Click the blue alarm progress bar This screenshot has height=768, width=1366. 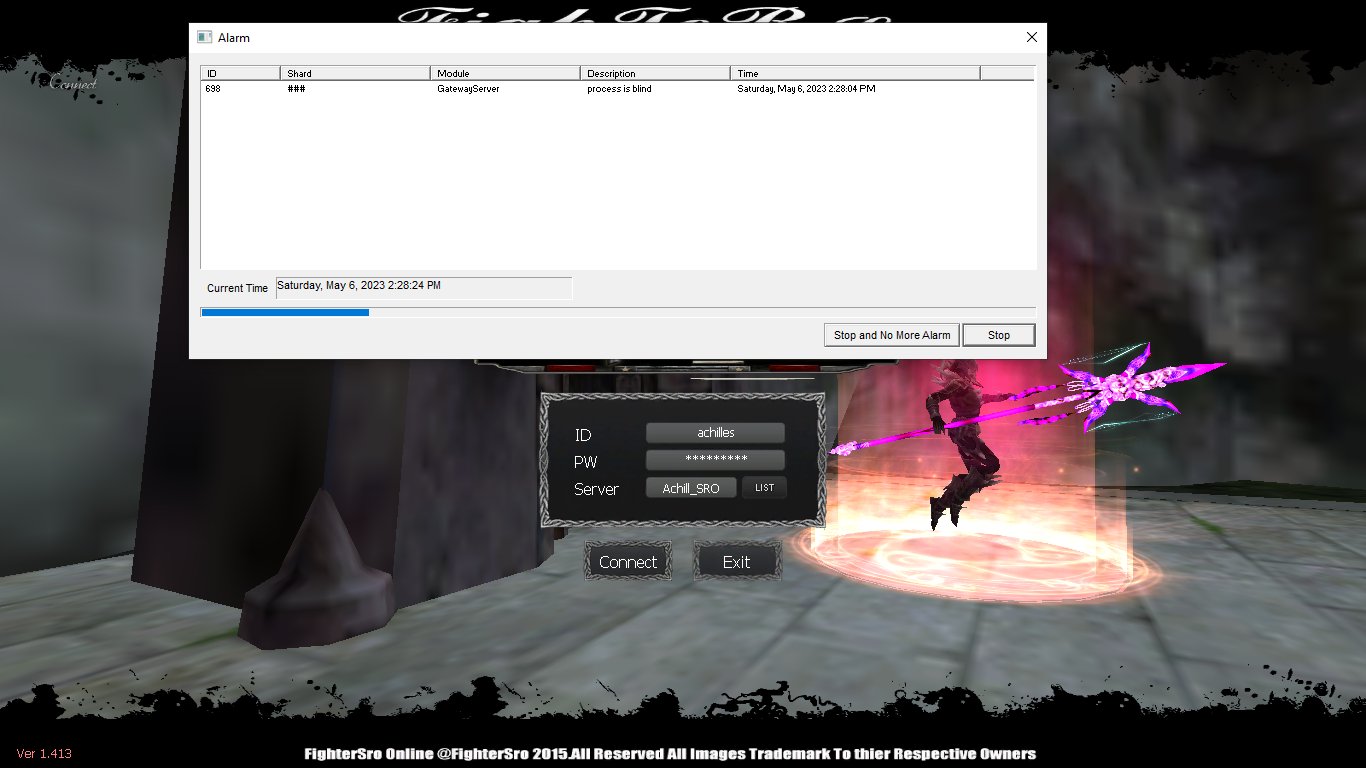pos(285,312)
